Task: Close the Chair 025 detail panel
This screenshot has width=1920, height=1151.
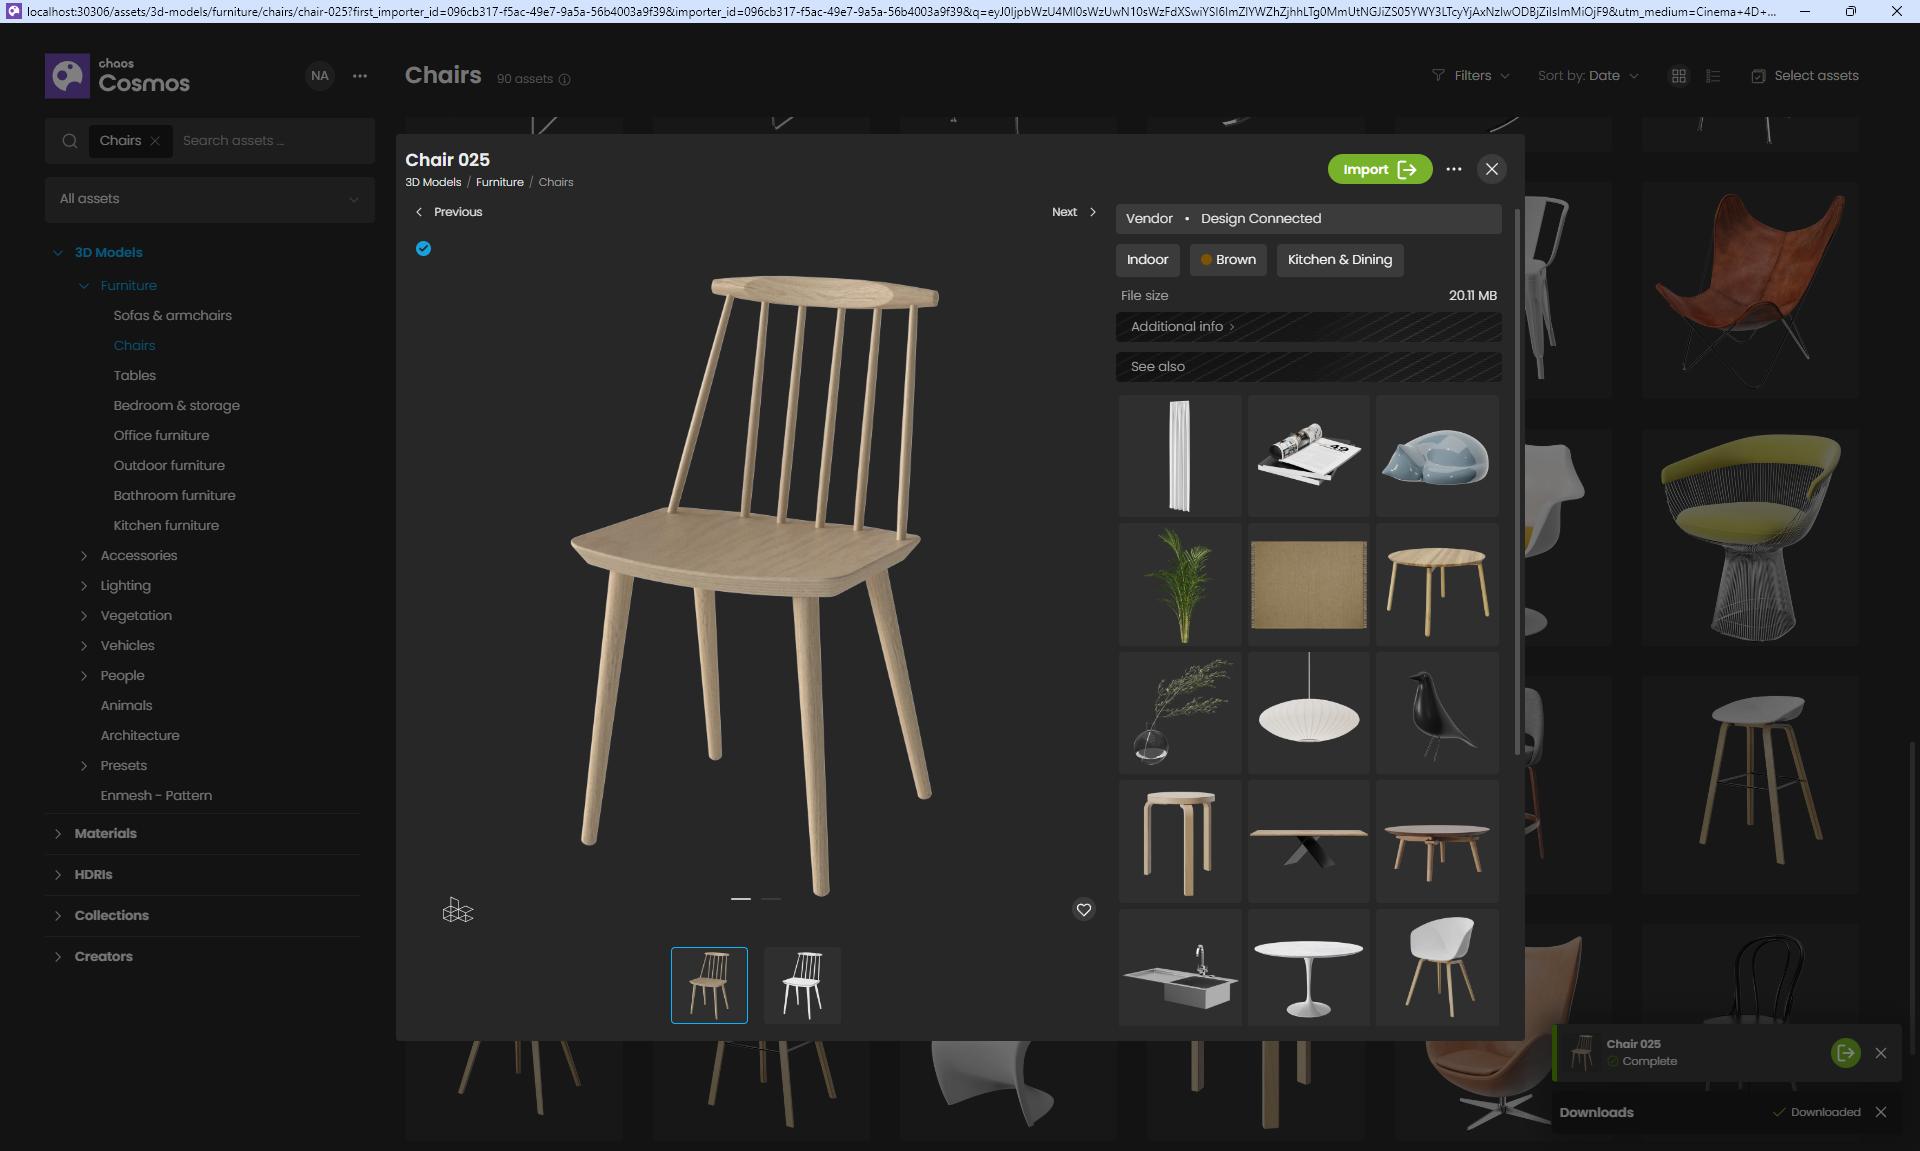Action: [1492, 169]
